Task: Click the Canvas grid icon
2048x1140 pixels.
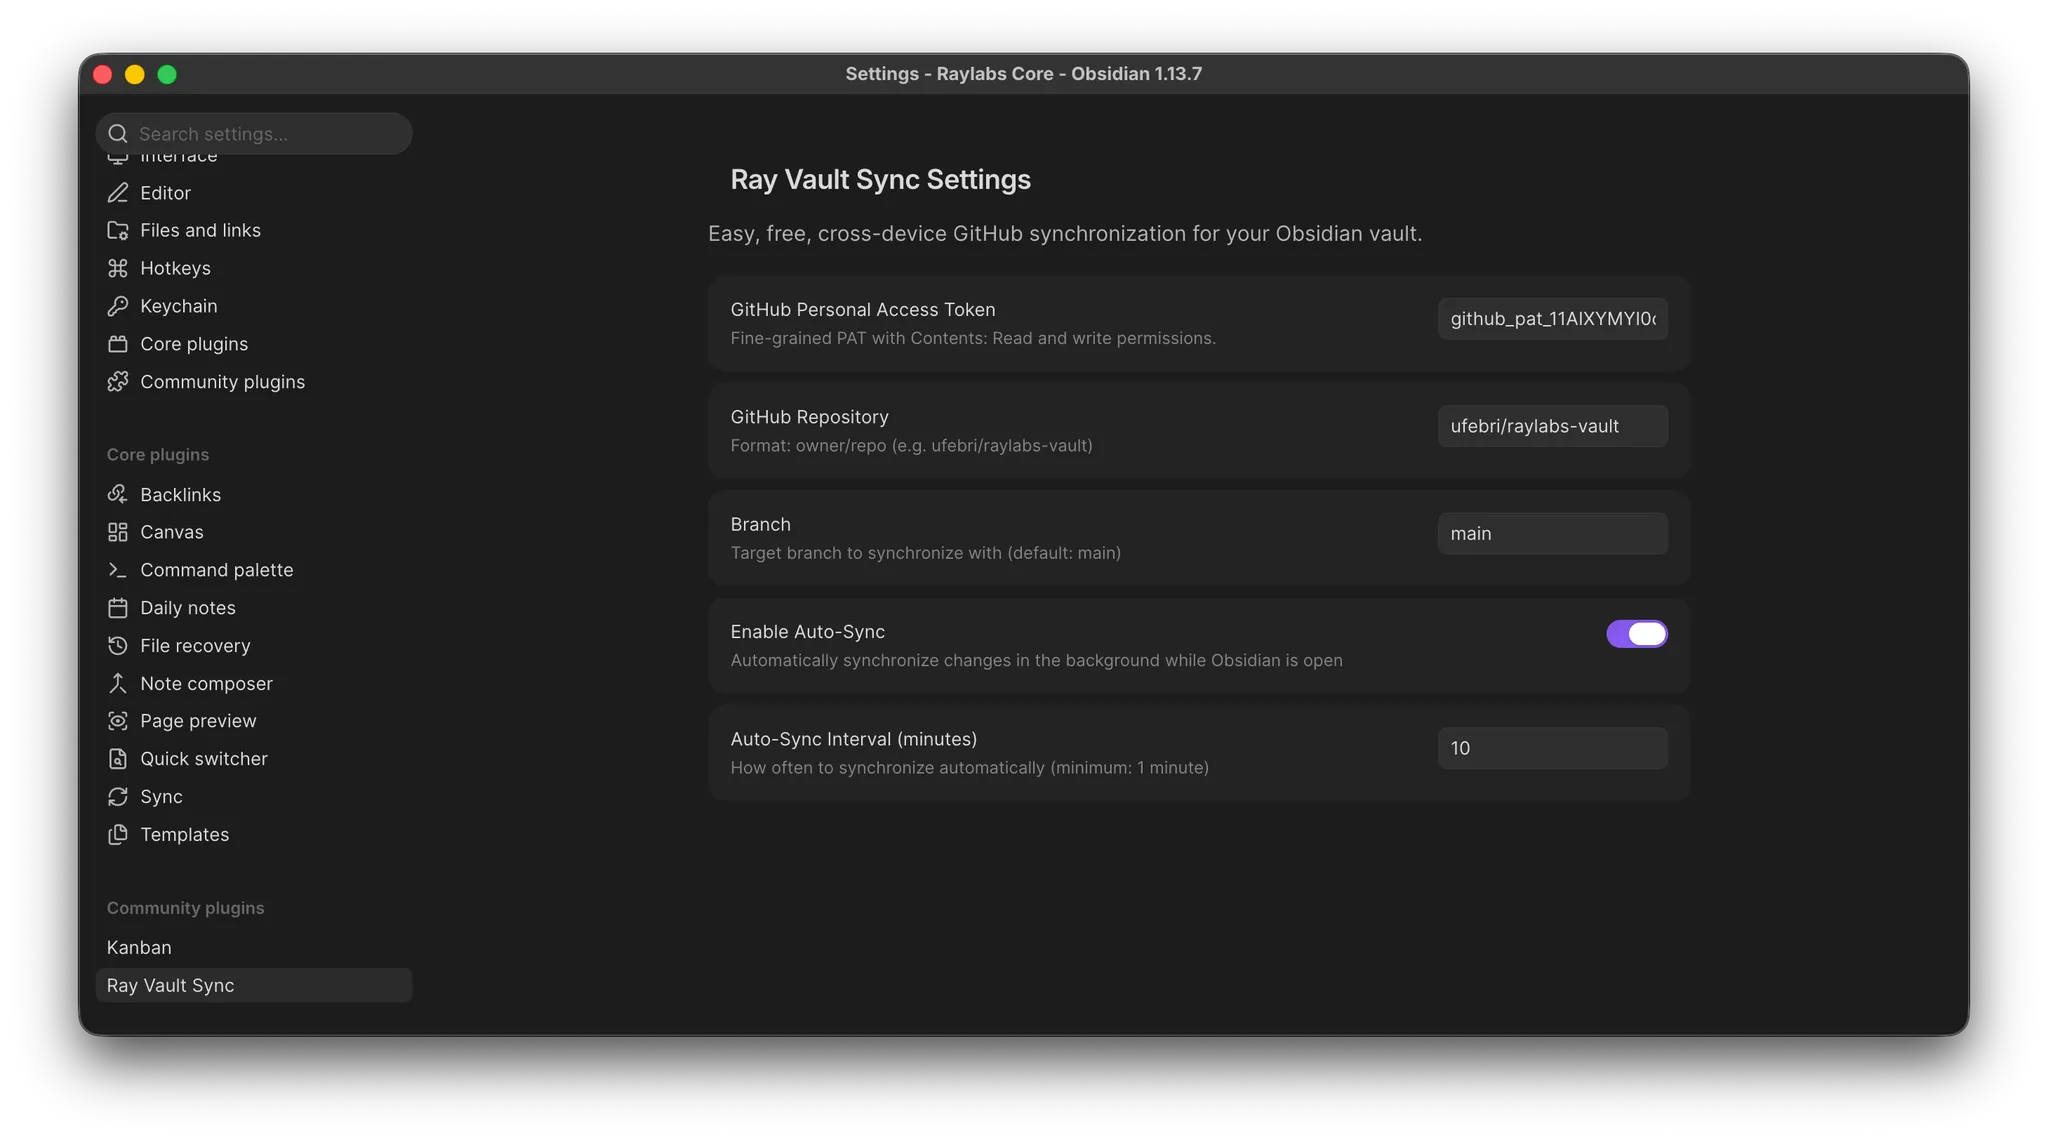Action: click(118, 532)
